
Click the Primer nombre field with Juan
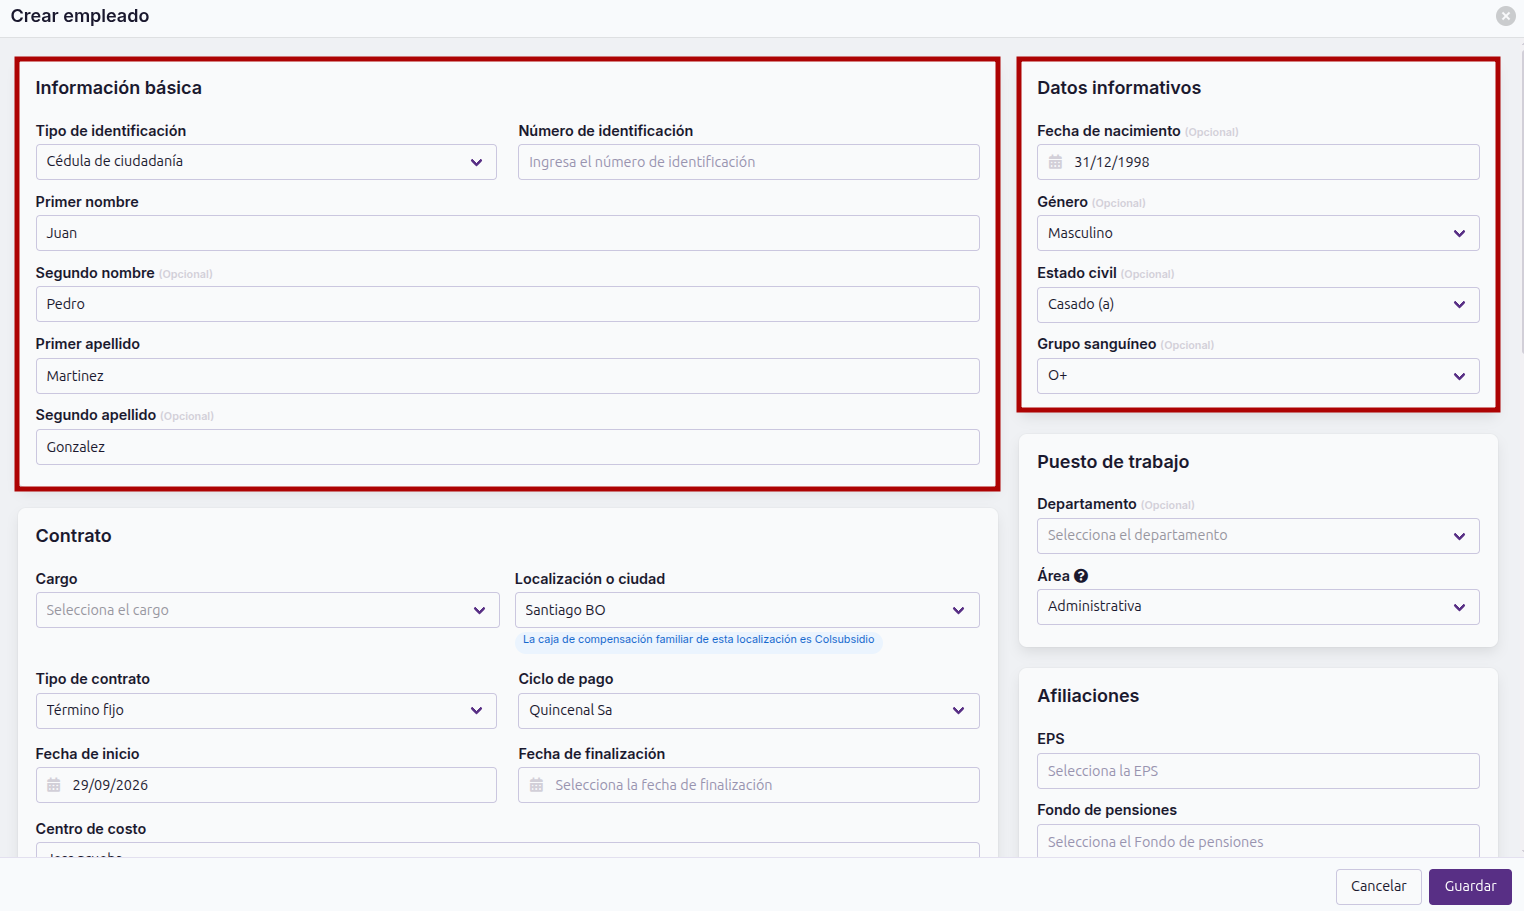tap(508, 233)
